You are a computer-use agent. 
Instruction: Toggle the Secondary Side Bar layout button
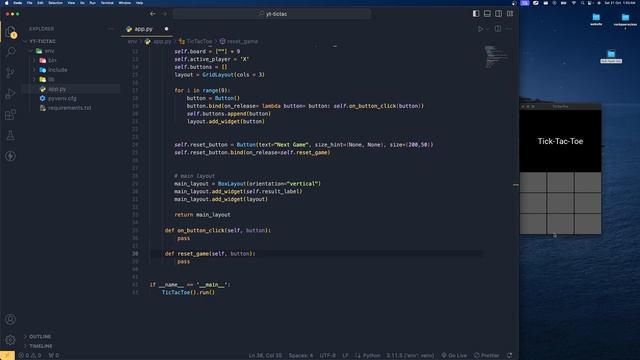[498, 13]
